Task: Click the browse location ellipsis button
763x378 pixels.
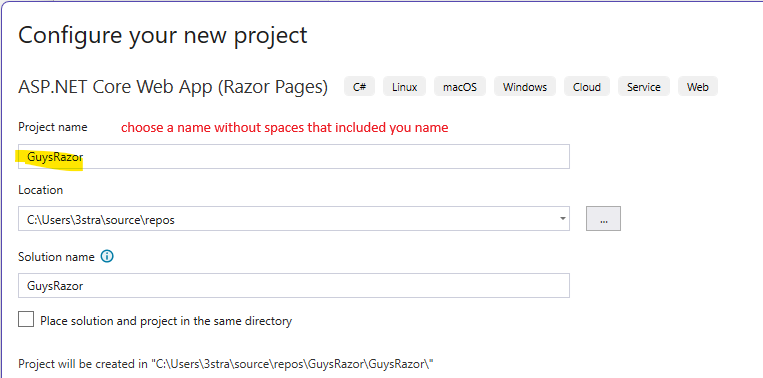Action: [603, 218]
